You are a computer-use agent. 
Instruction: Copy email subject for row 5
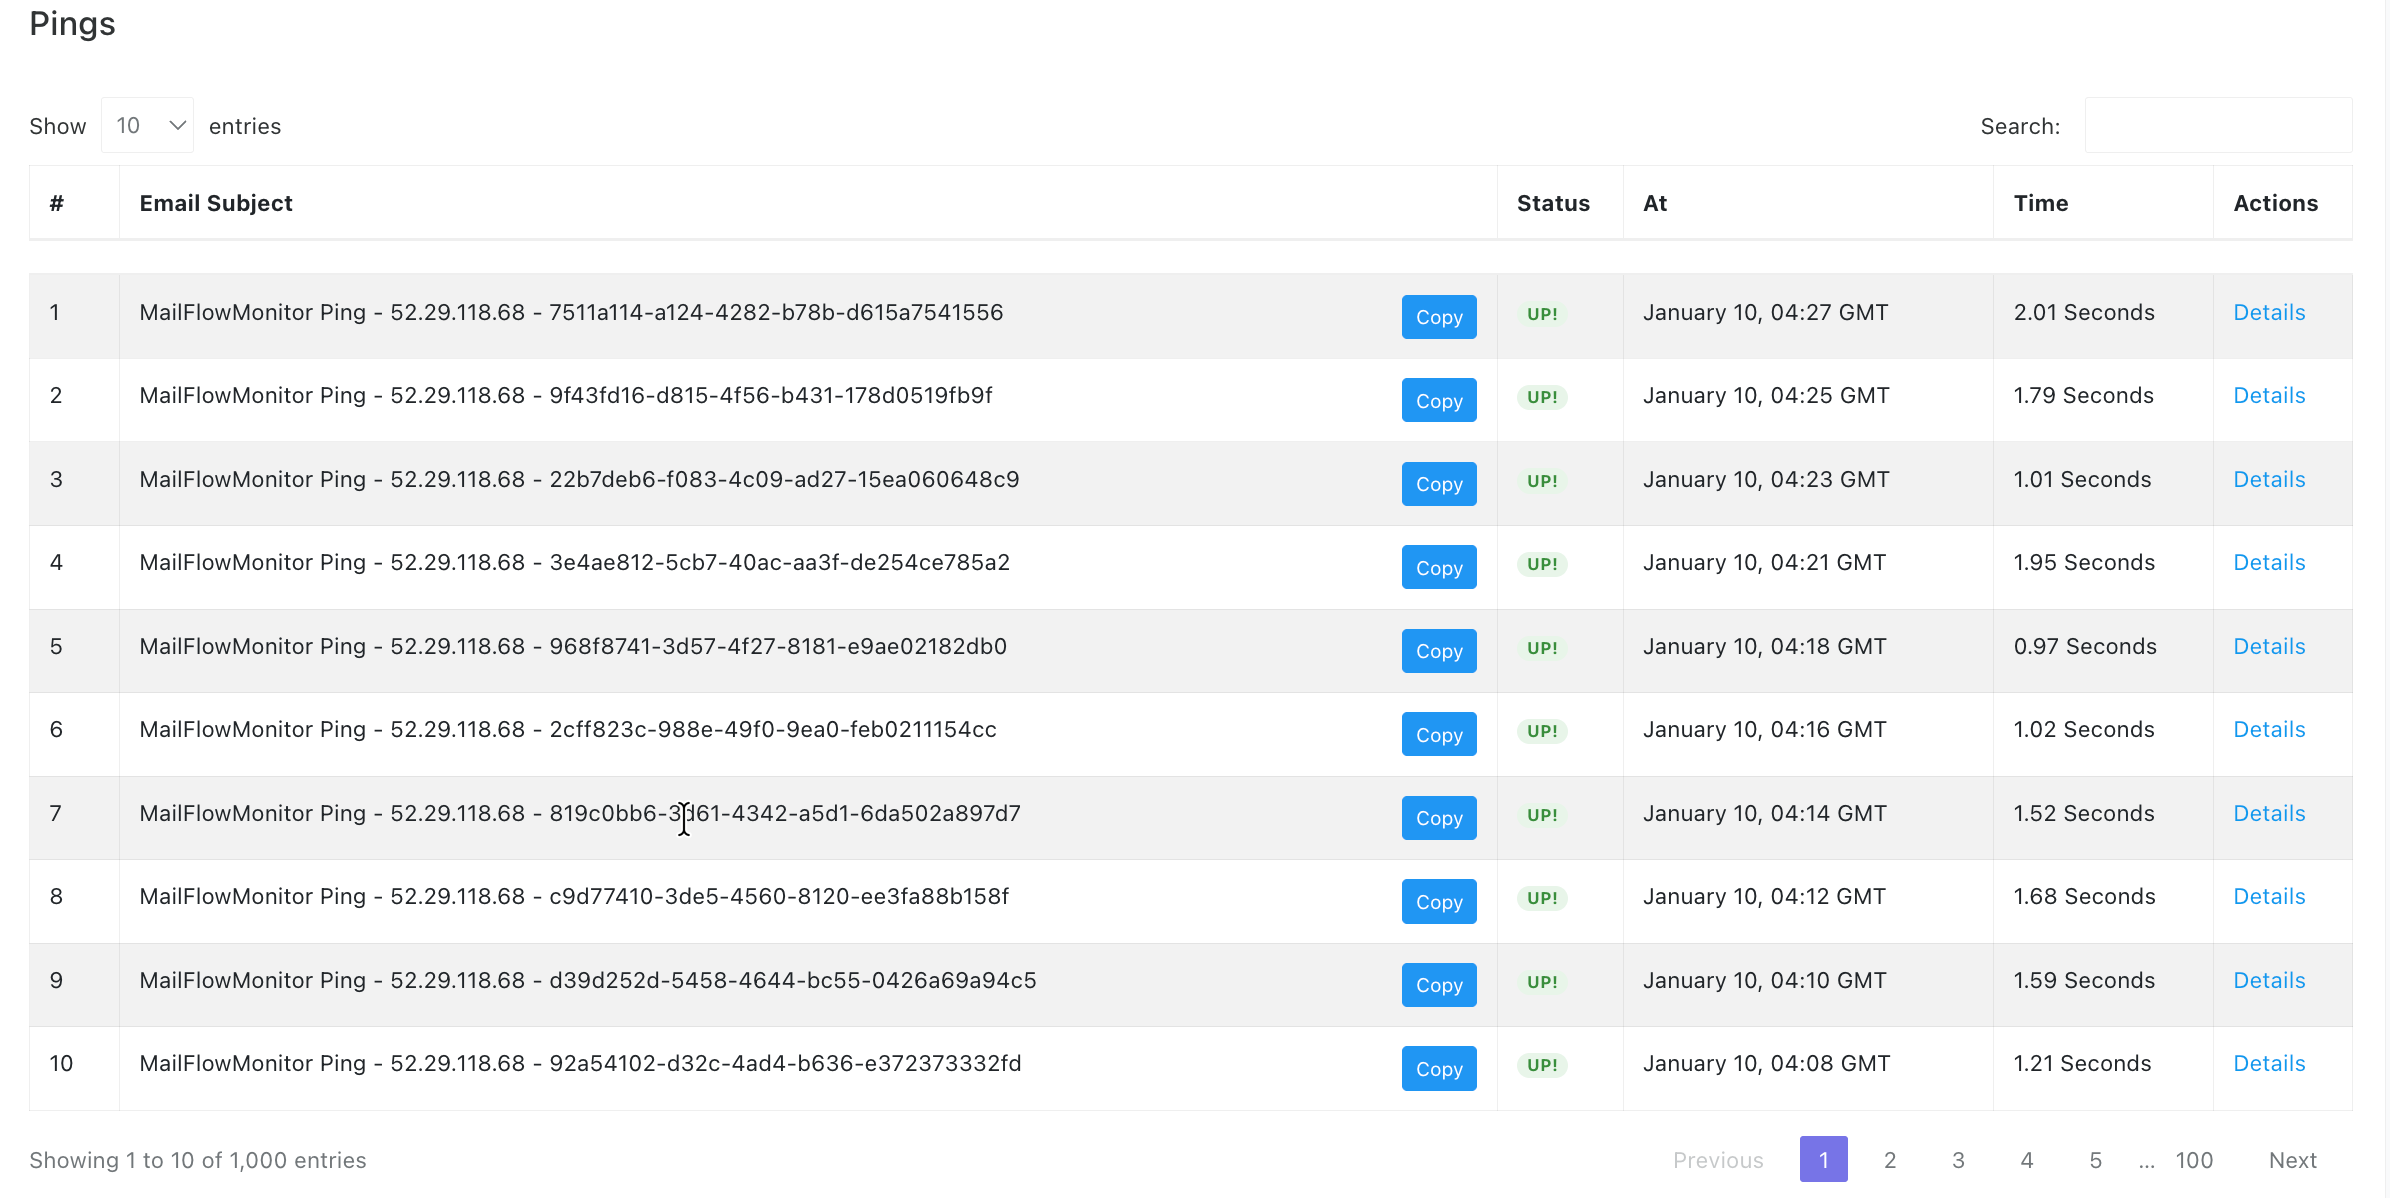(x=1438, y=650)
